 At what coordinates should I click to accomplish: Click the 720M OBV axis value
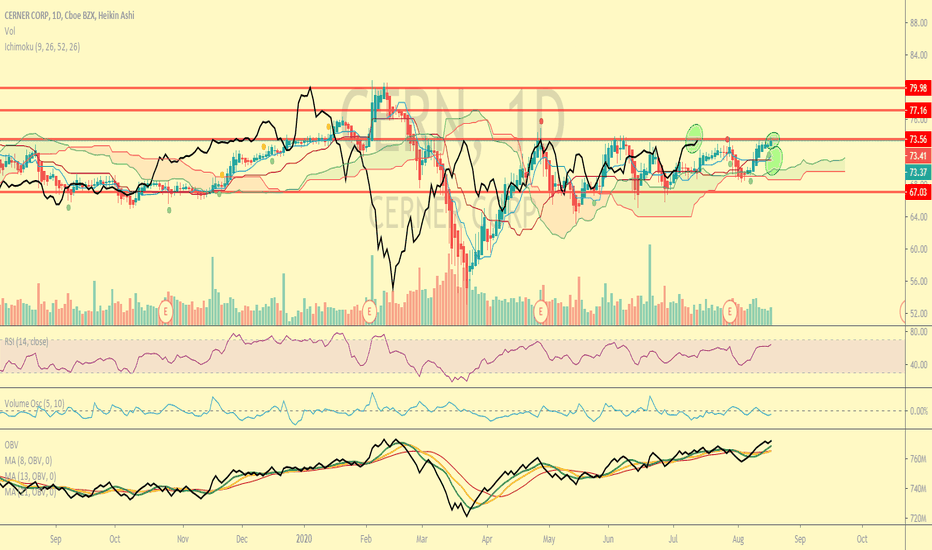(x=918, y=518)
